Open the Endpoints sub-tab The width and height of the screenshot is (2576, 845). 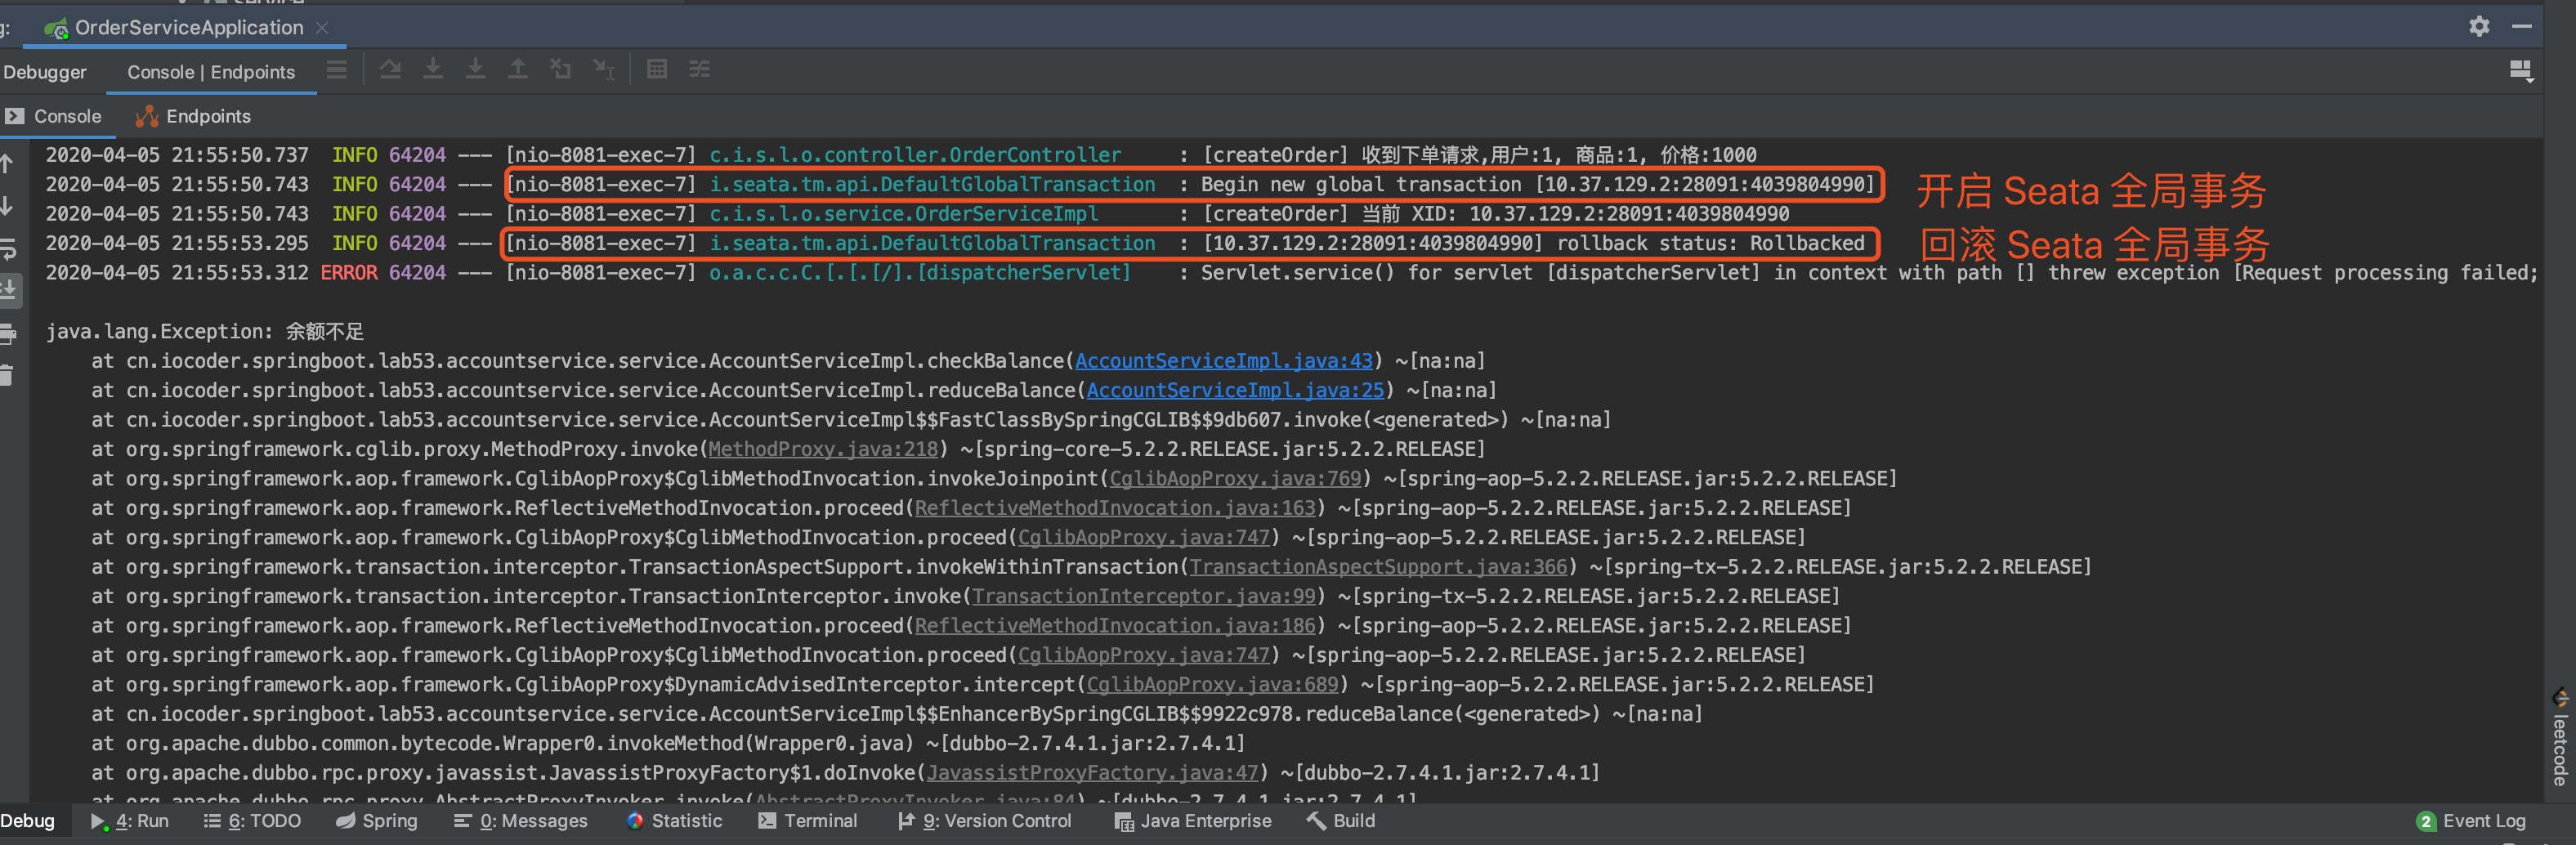tap(194, 116)
